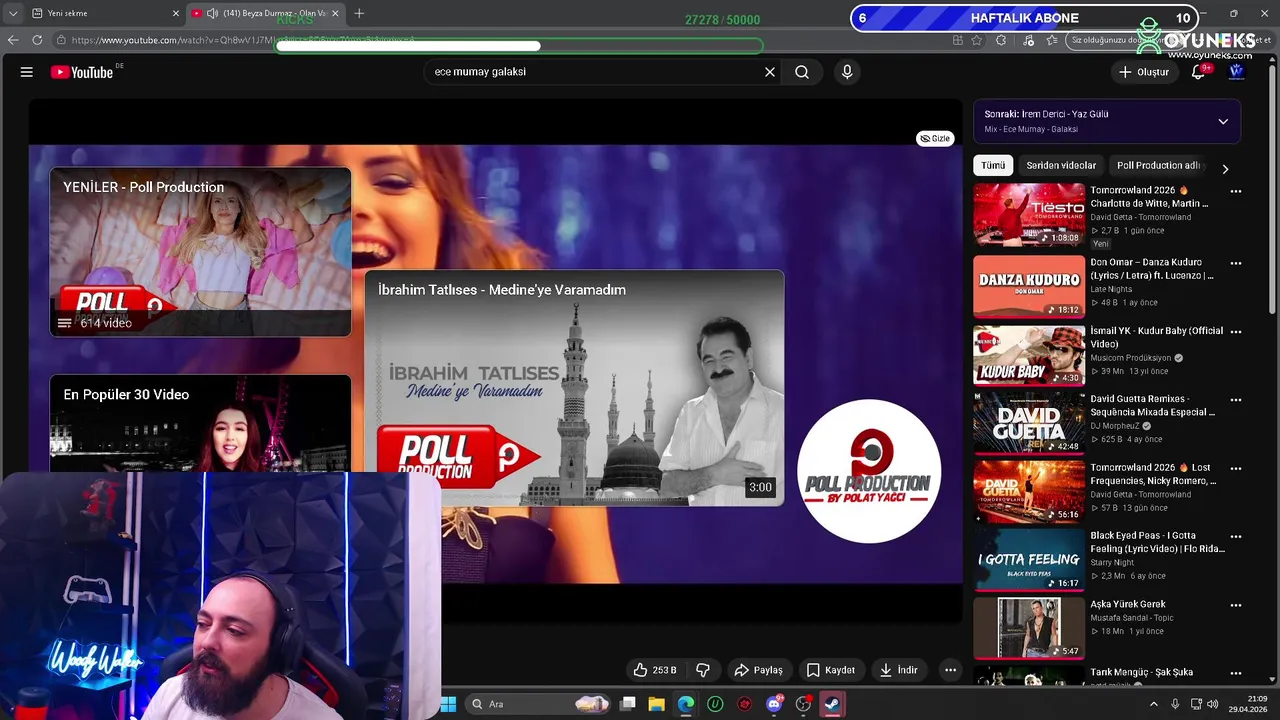
Task: Close the Beyza Durmaz YouTube tab
Action: 335,13
